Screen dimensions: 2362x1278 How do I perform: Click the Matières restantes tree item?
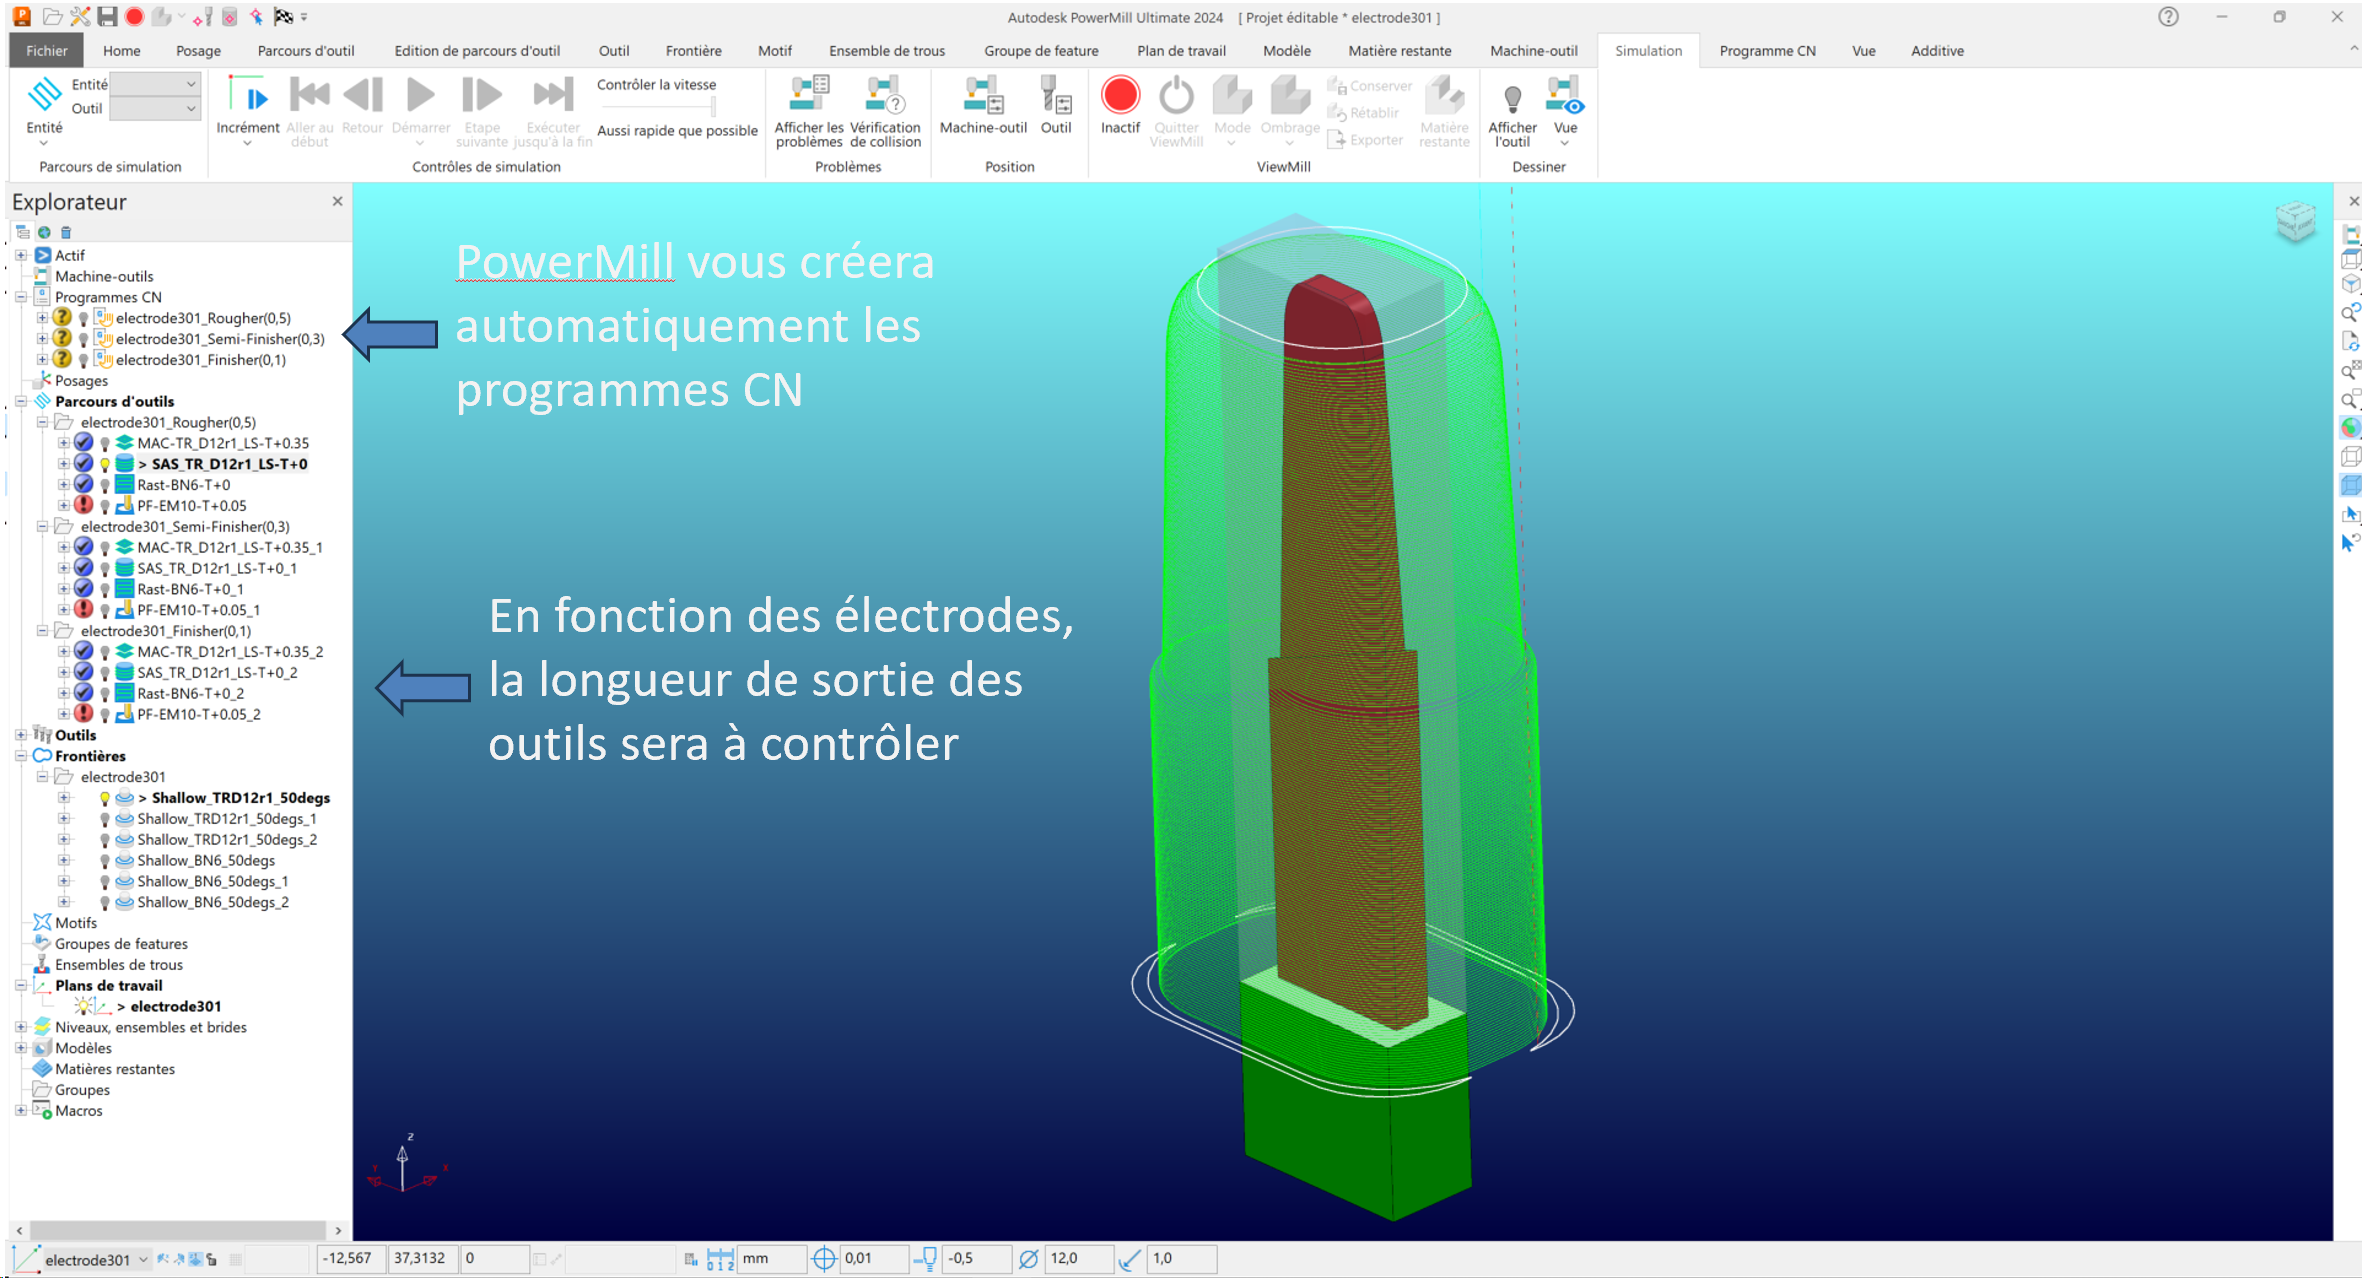point(115,1069)
